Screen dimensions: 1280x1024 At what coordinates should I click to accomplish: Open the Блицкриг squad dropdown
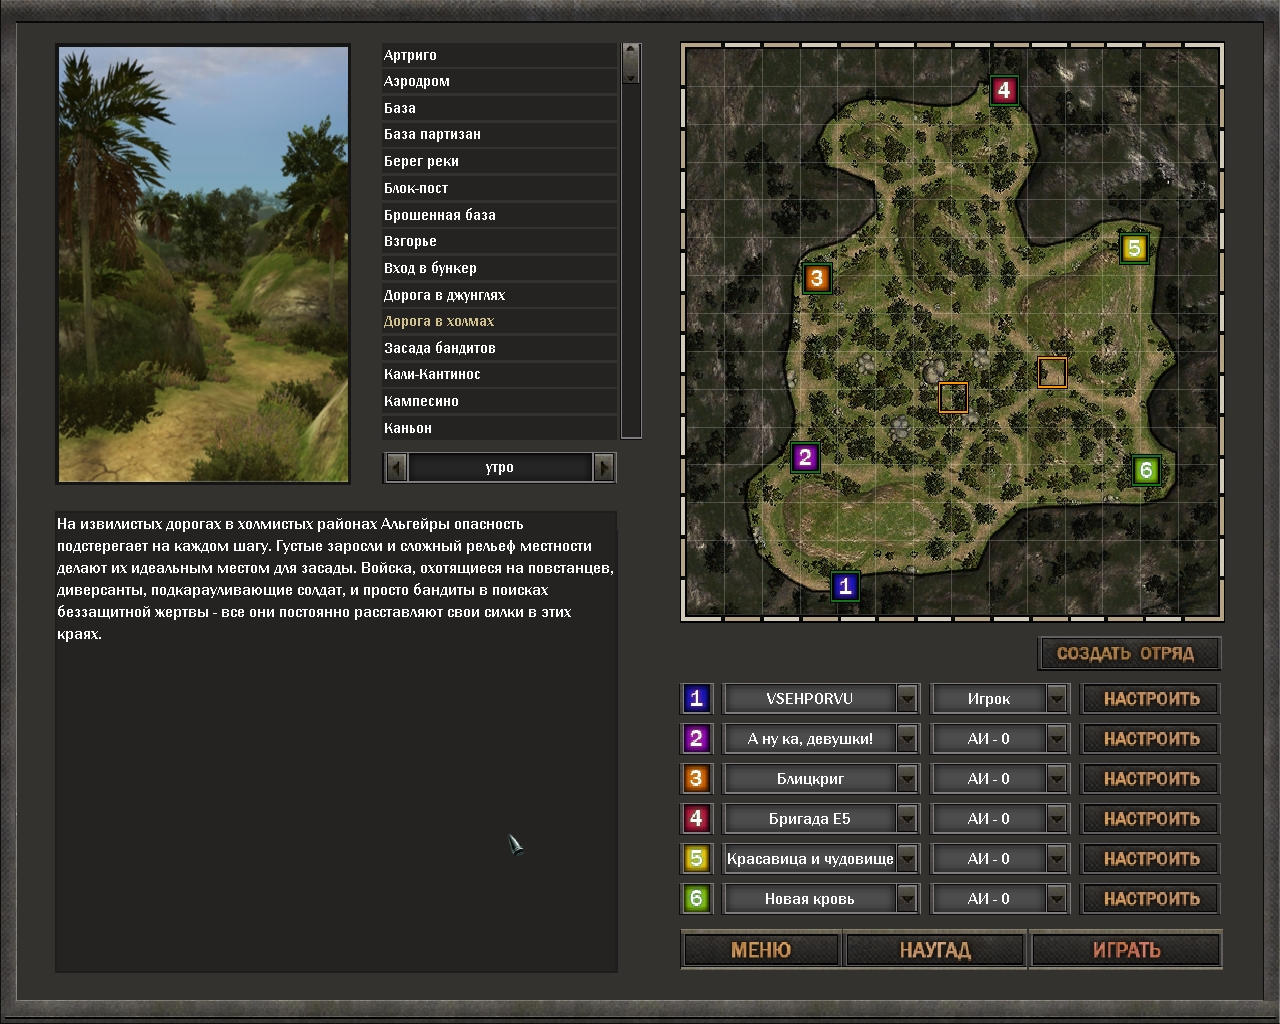coord(907,779)
